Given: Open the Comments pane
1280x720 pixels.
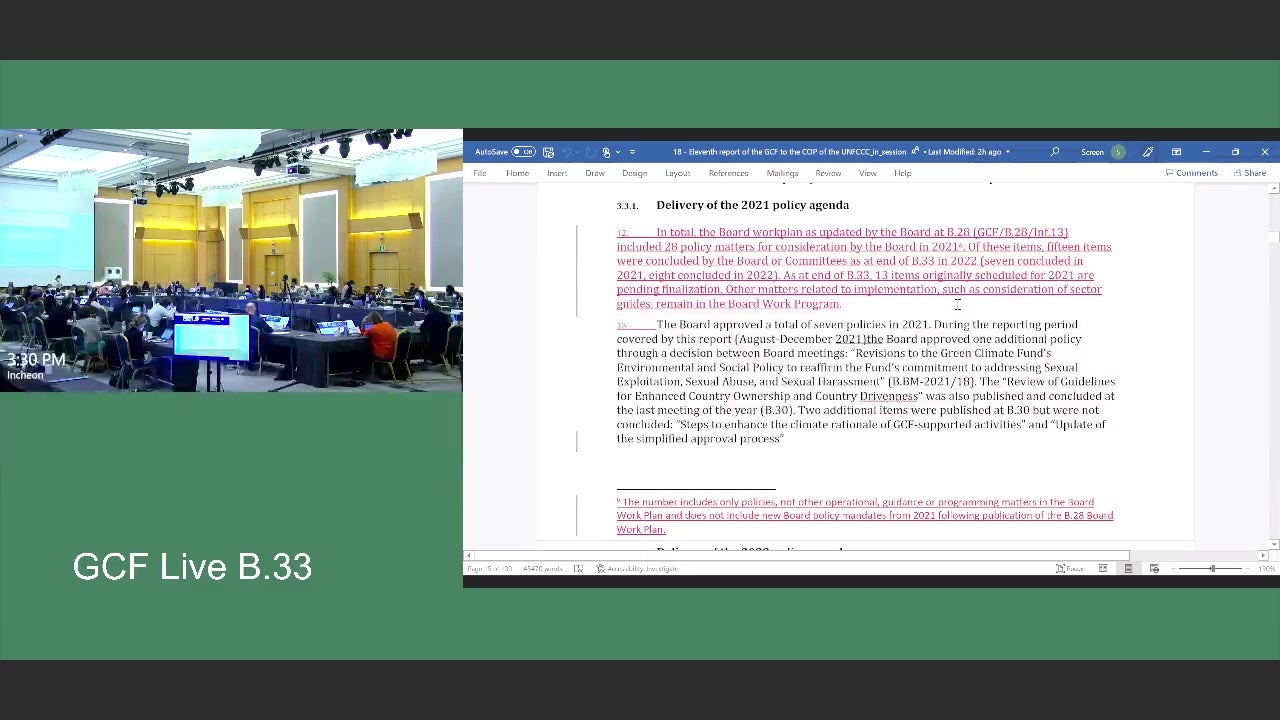Looking at the screenshot, I should pyautogui.click(x=1191, y=173).
